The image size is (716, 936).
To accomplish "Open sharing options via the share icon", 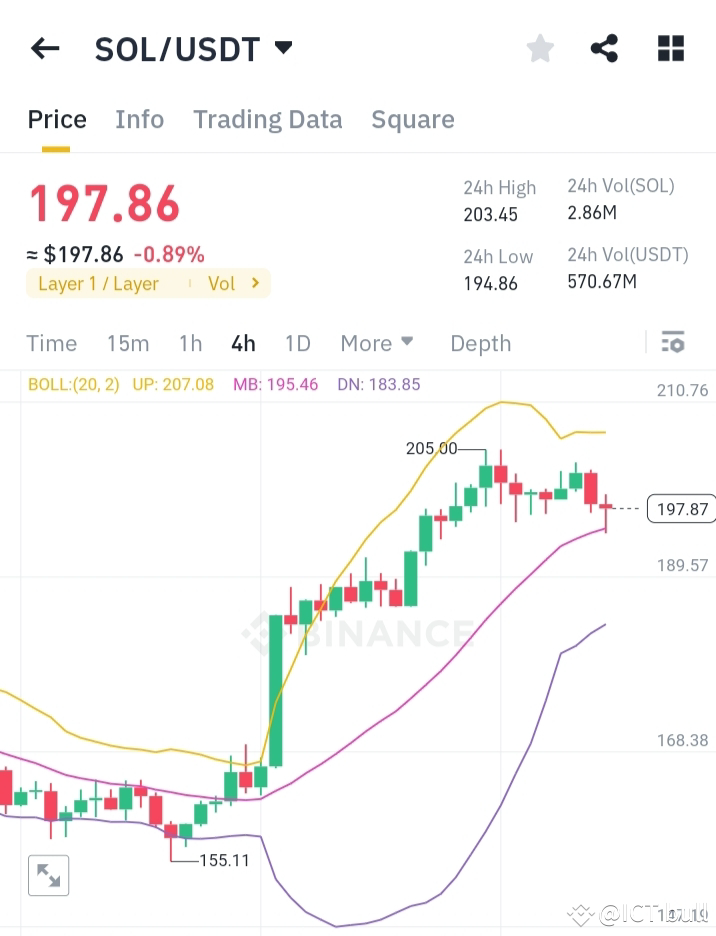I will coord(604,47).
